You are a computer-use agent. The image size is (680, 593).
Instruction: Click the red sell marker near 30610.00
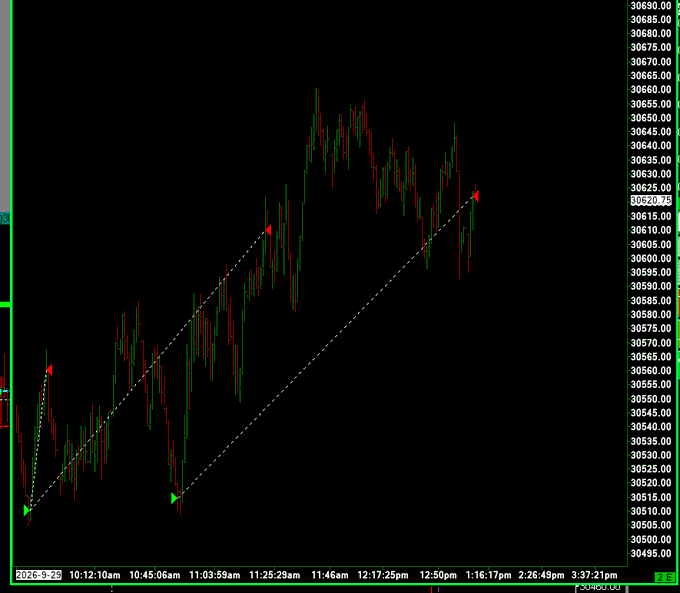268,230
